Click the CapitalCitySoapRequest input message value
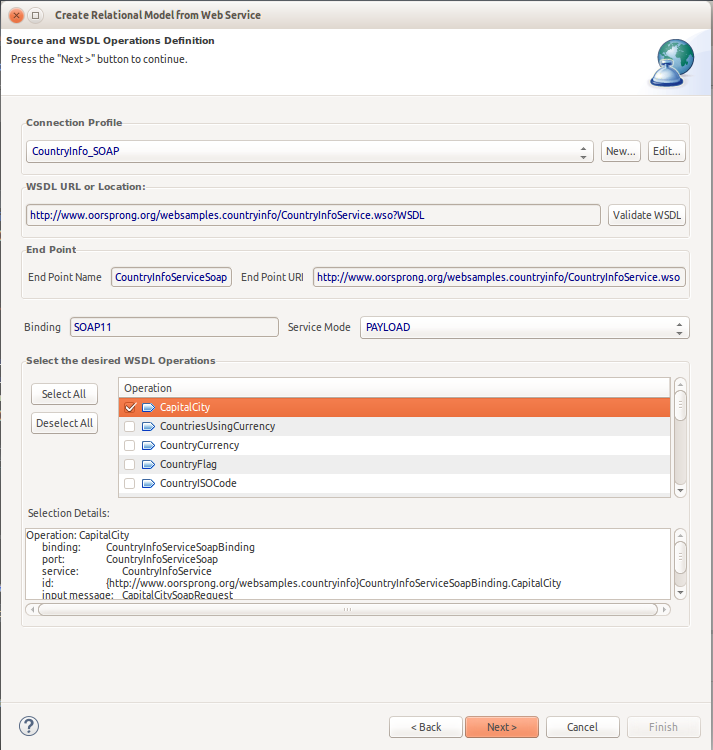This screenshot has width=713, height=750. (x=177, y=595)
